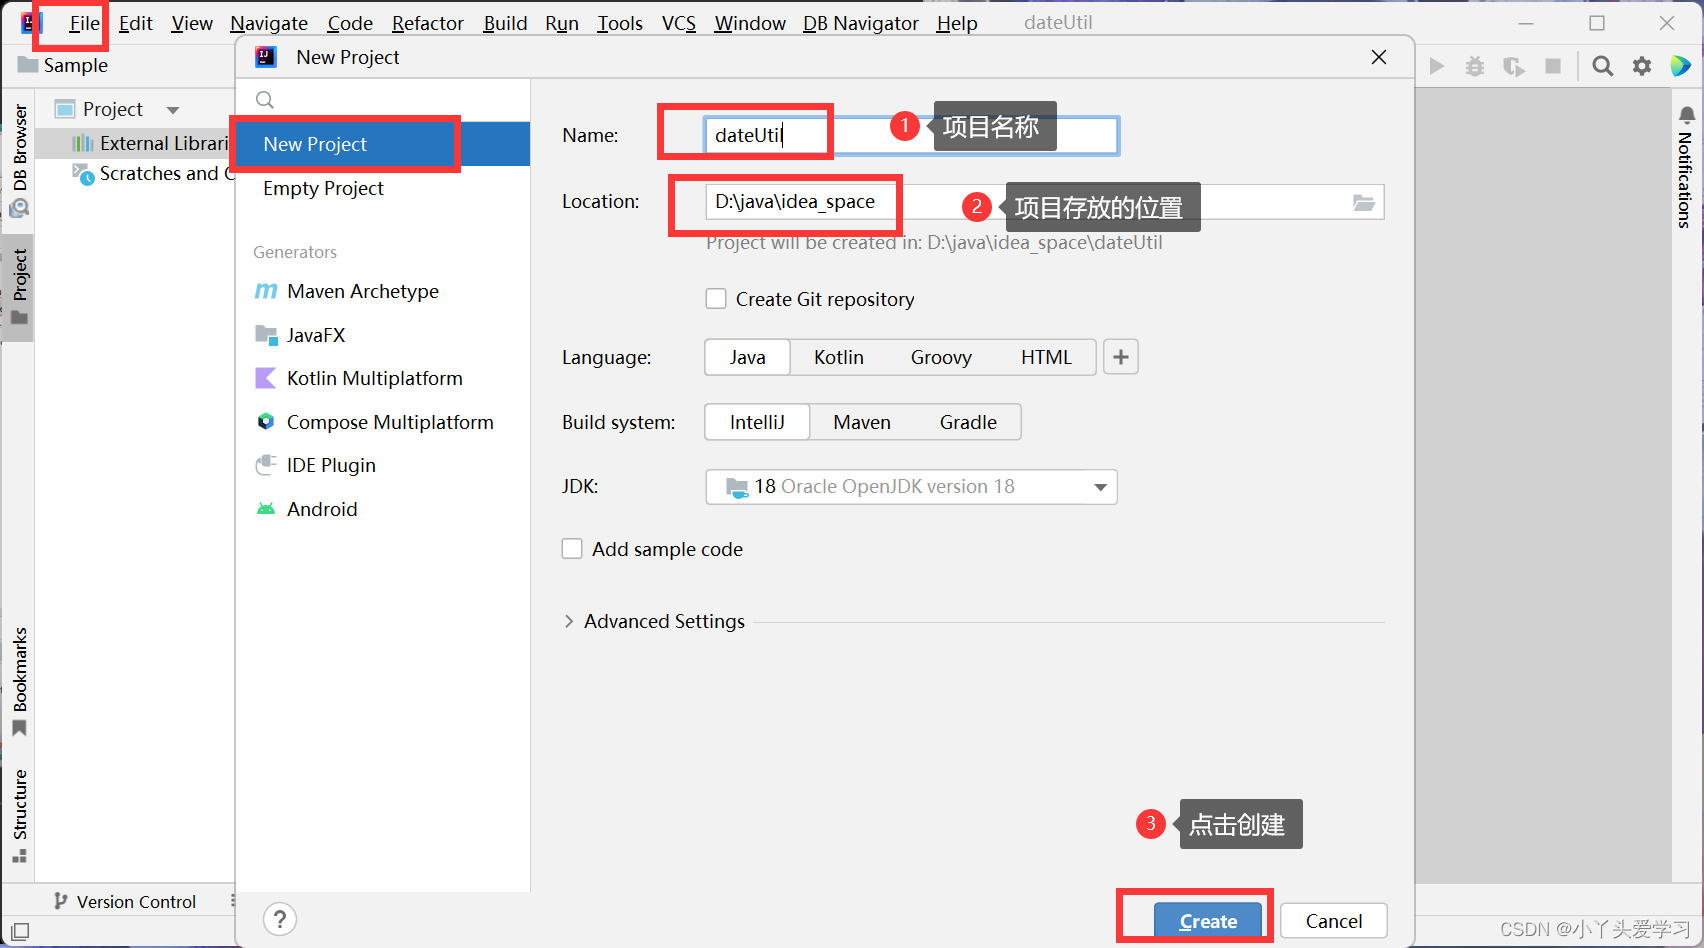This screenshot has height=948, width=1704.
Task: Click the Search Everywhere magnifier icon
Action: point(1602,66)
